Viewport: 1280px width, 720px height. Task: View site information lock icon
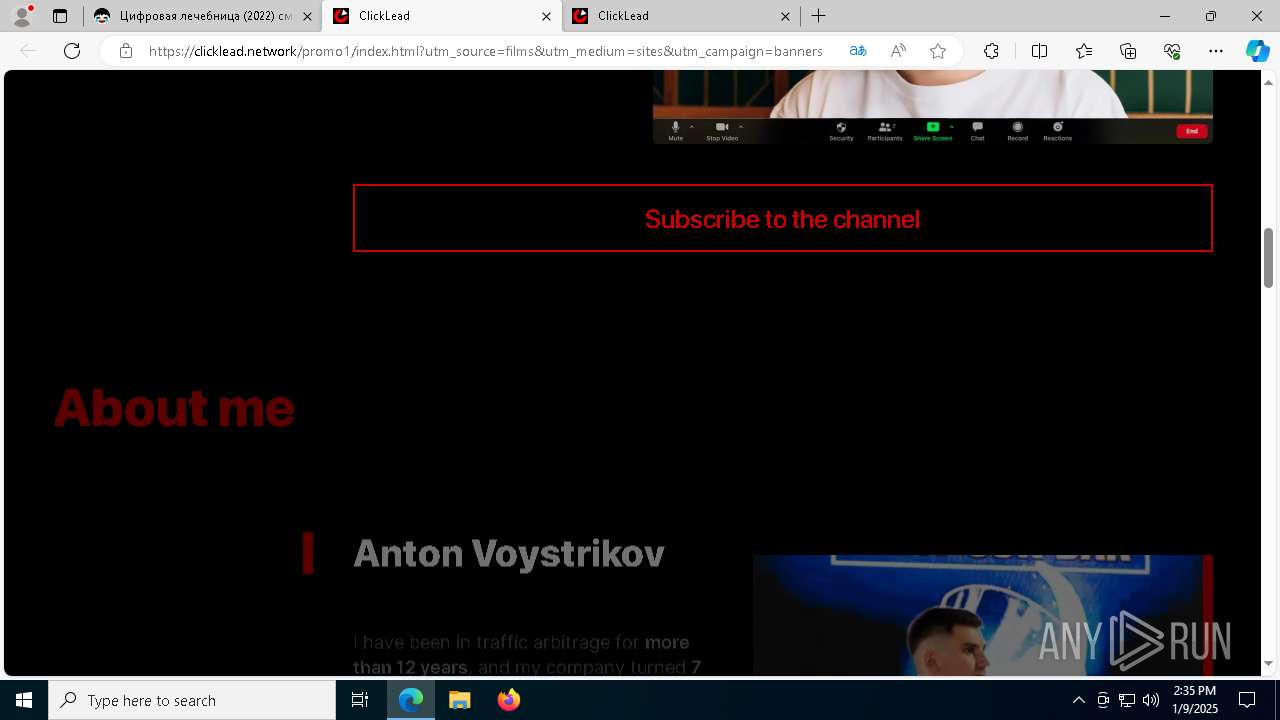click(x=125, y=51)
